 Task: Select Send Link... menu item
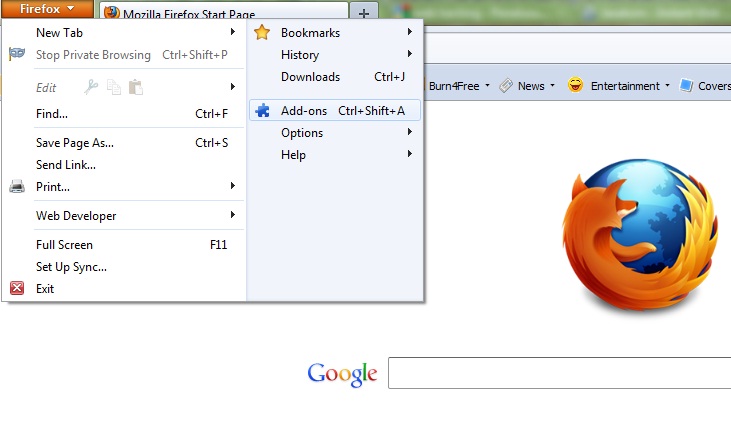click(124, 165)
